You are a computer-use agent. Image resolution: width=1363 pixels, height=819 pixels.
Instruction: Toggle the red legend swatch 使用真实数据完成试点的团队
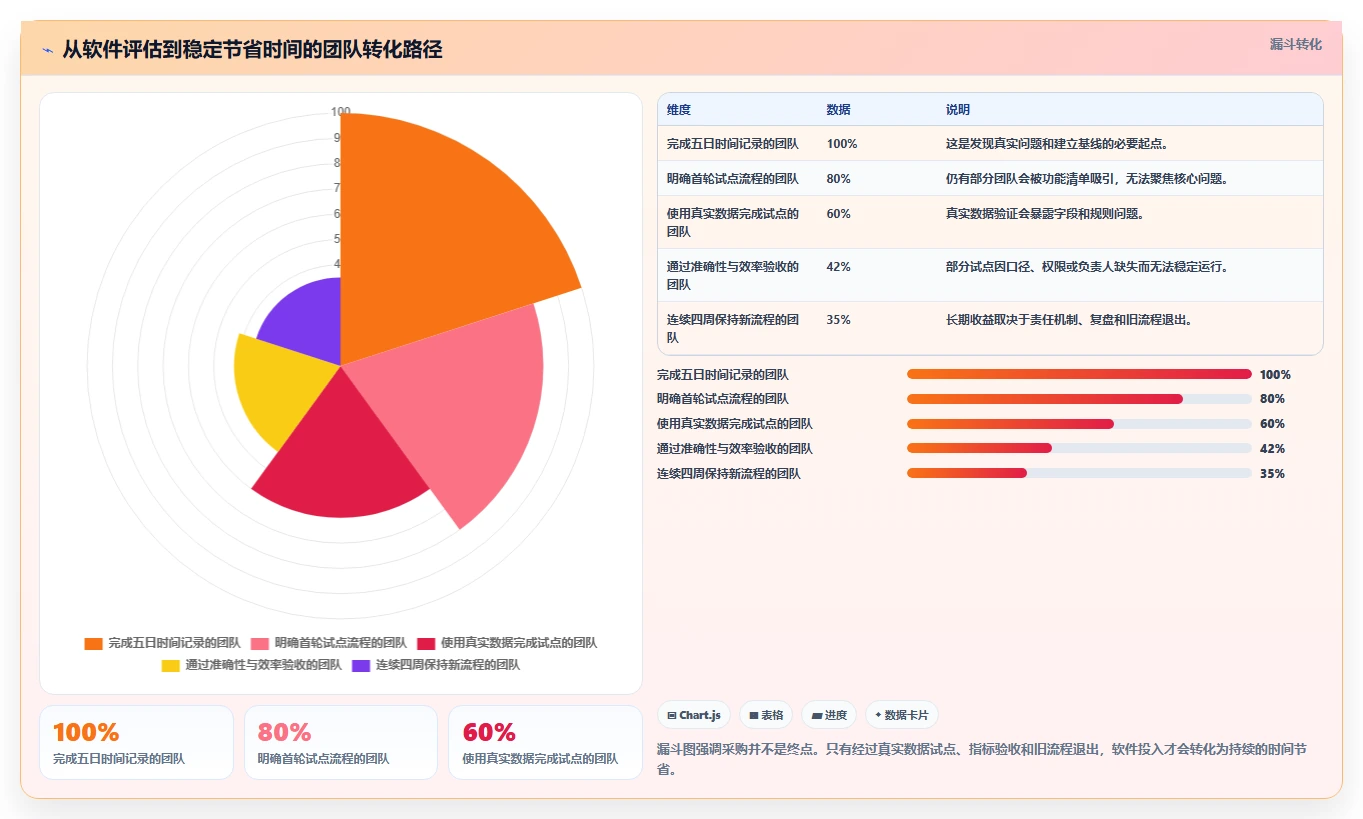[x=426, y=643]
